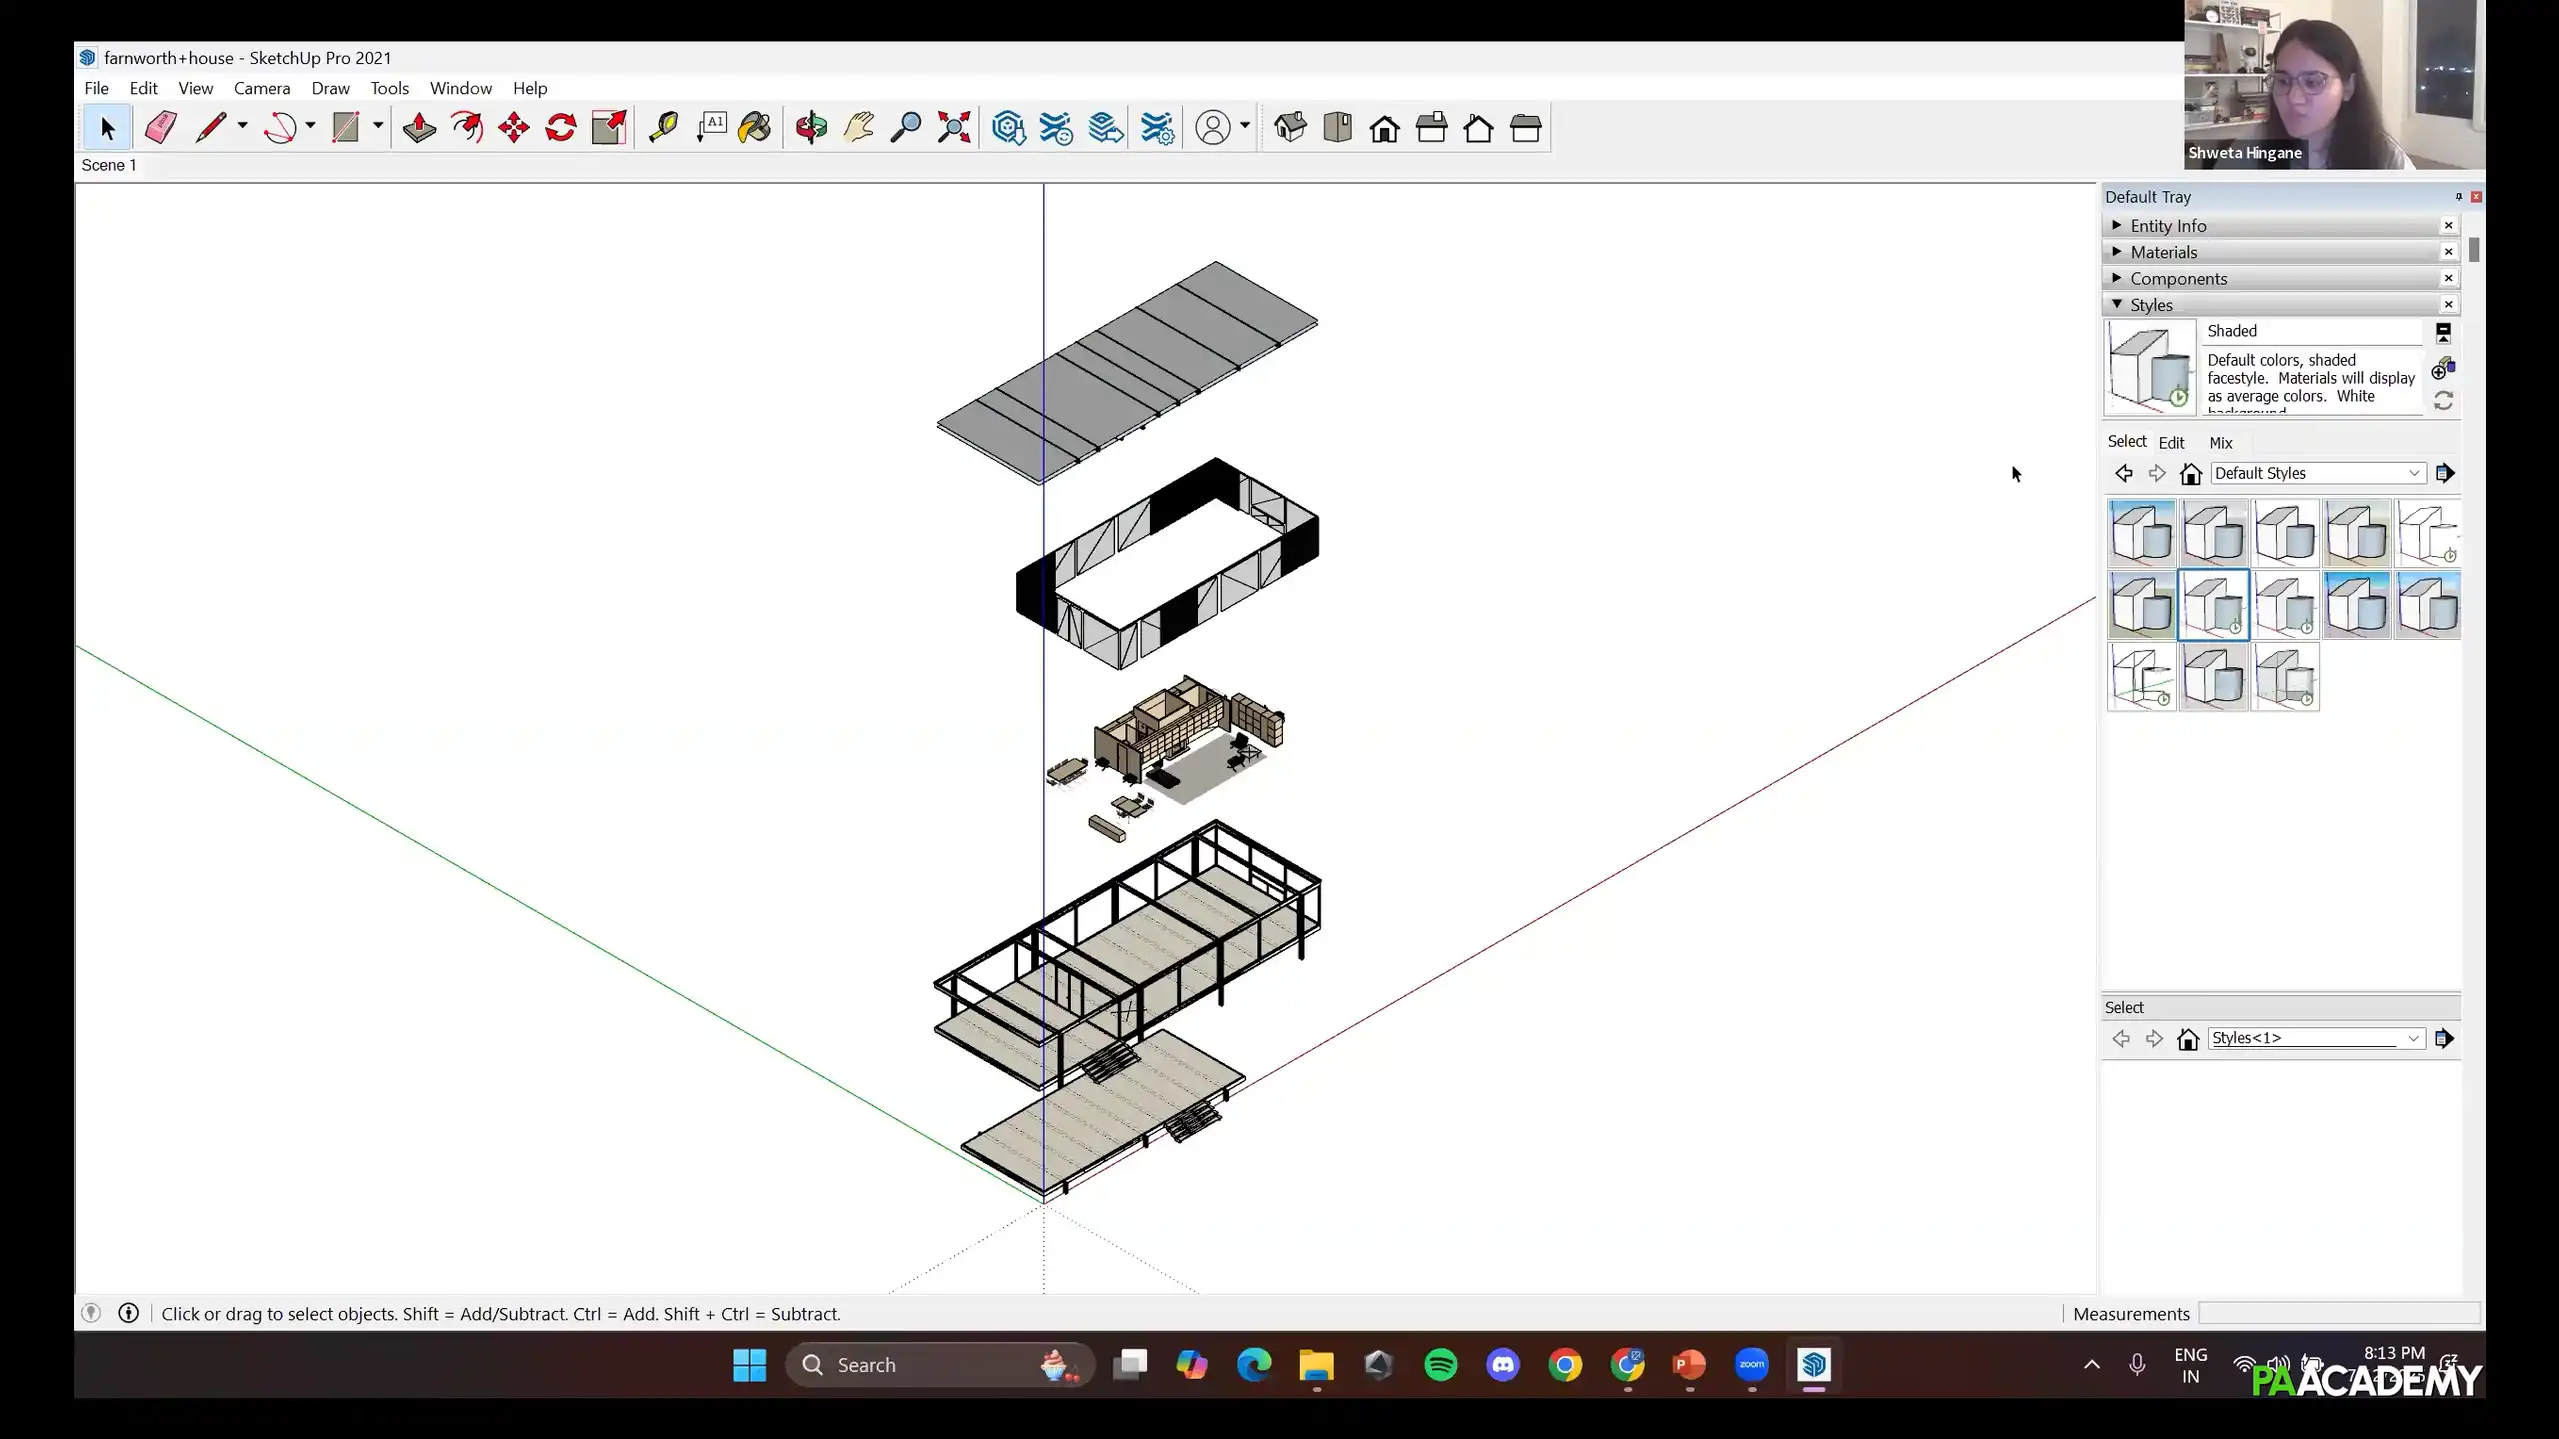Select the Wireframe style thumbnail
This screenshot has width=2559, height=1439.
point(2141,677)
